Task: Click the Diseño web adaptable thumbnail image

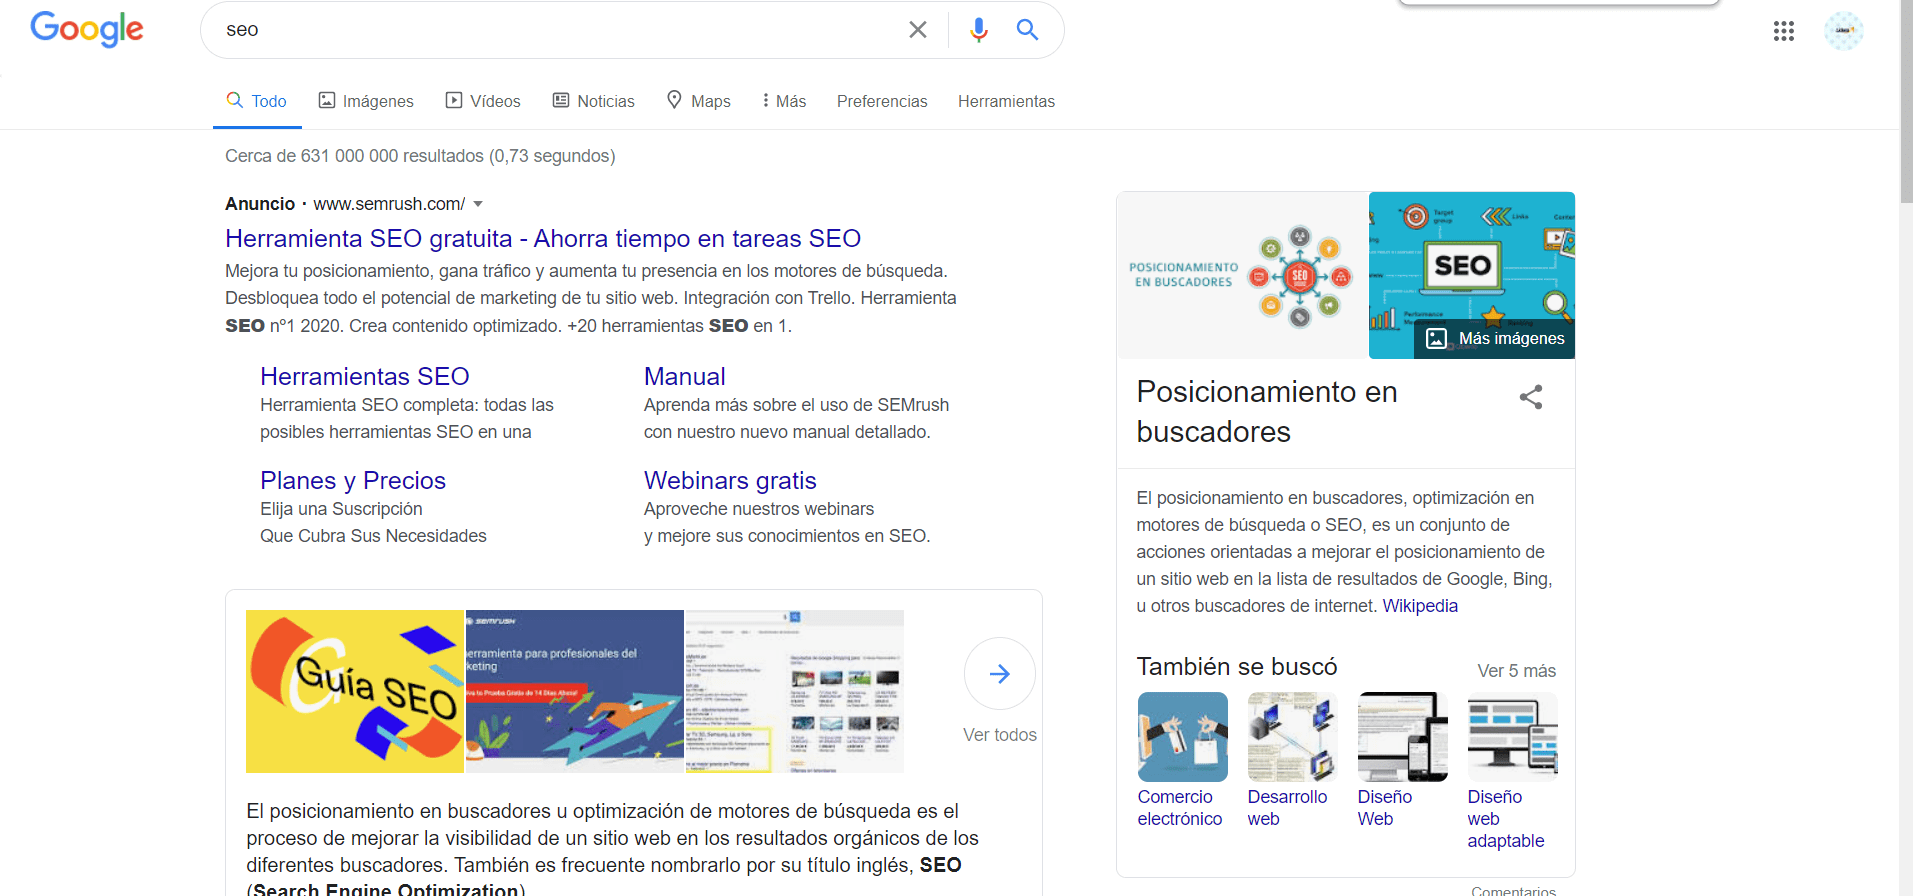Action: 1513,737
